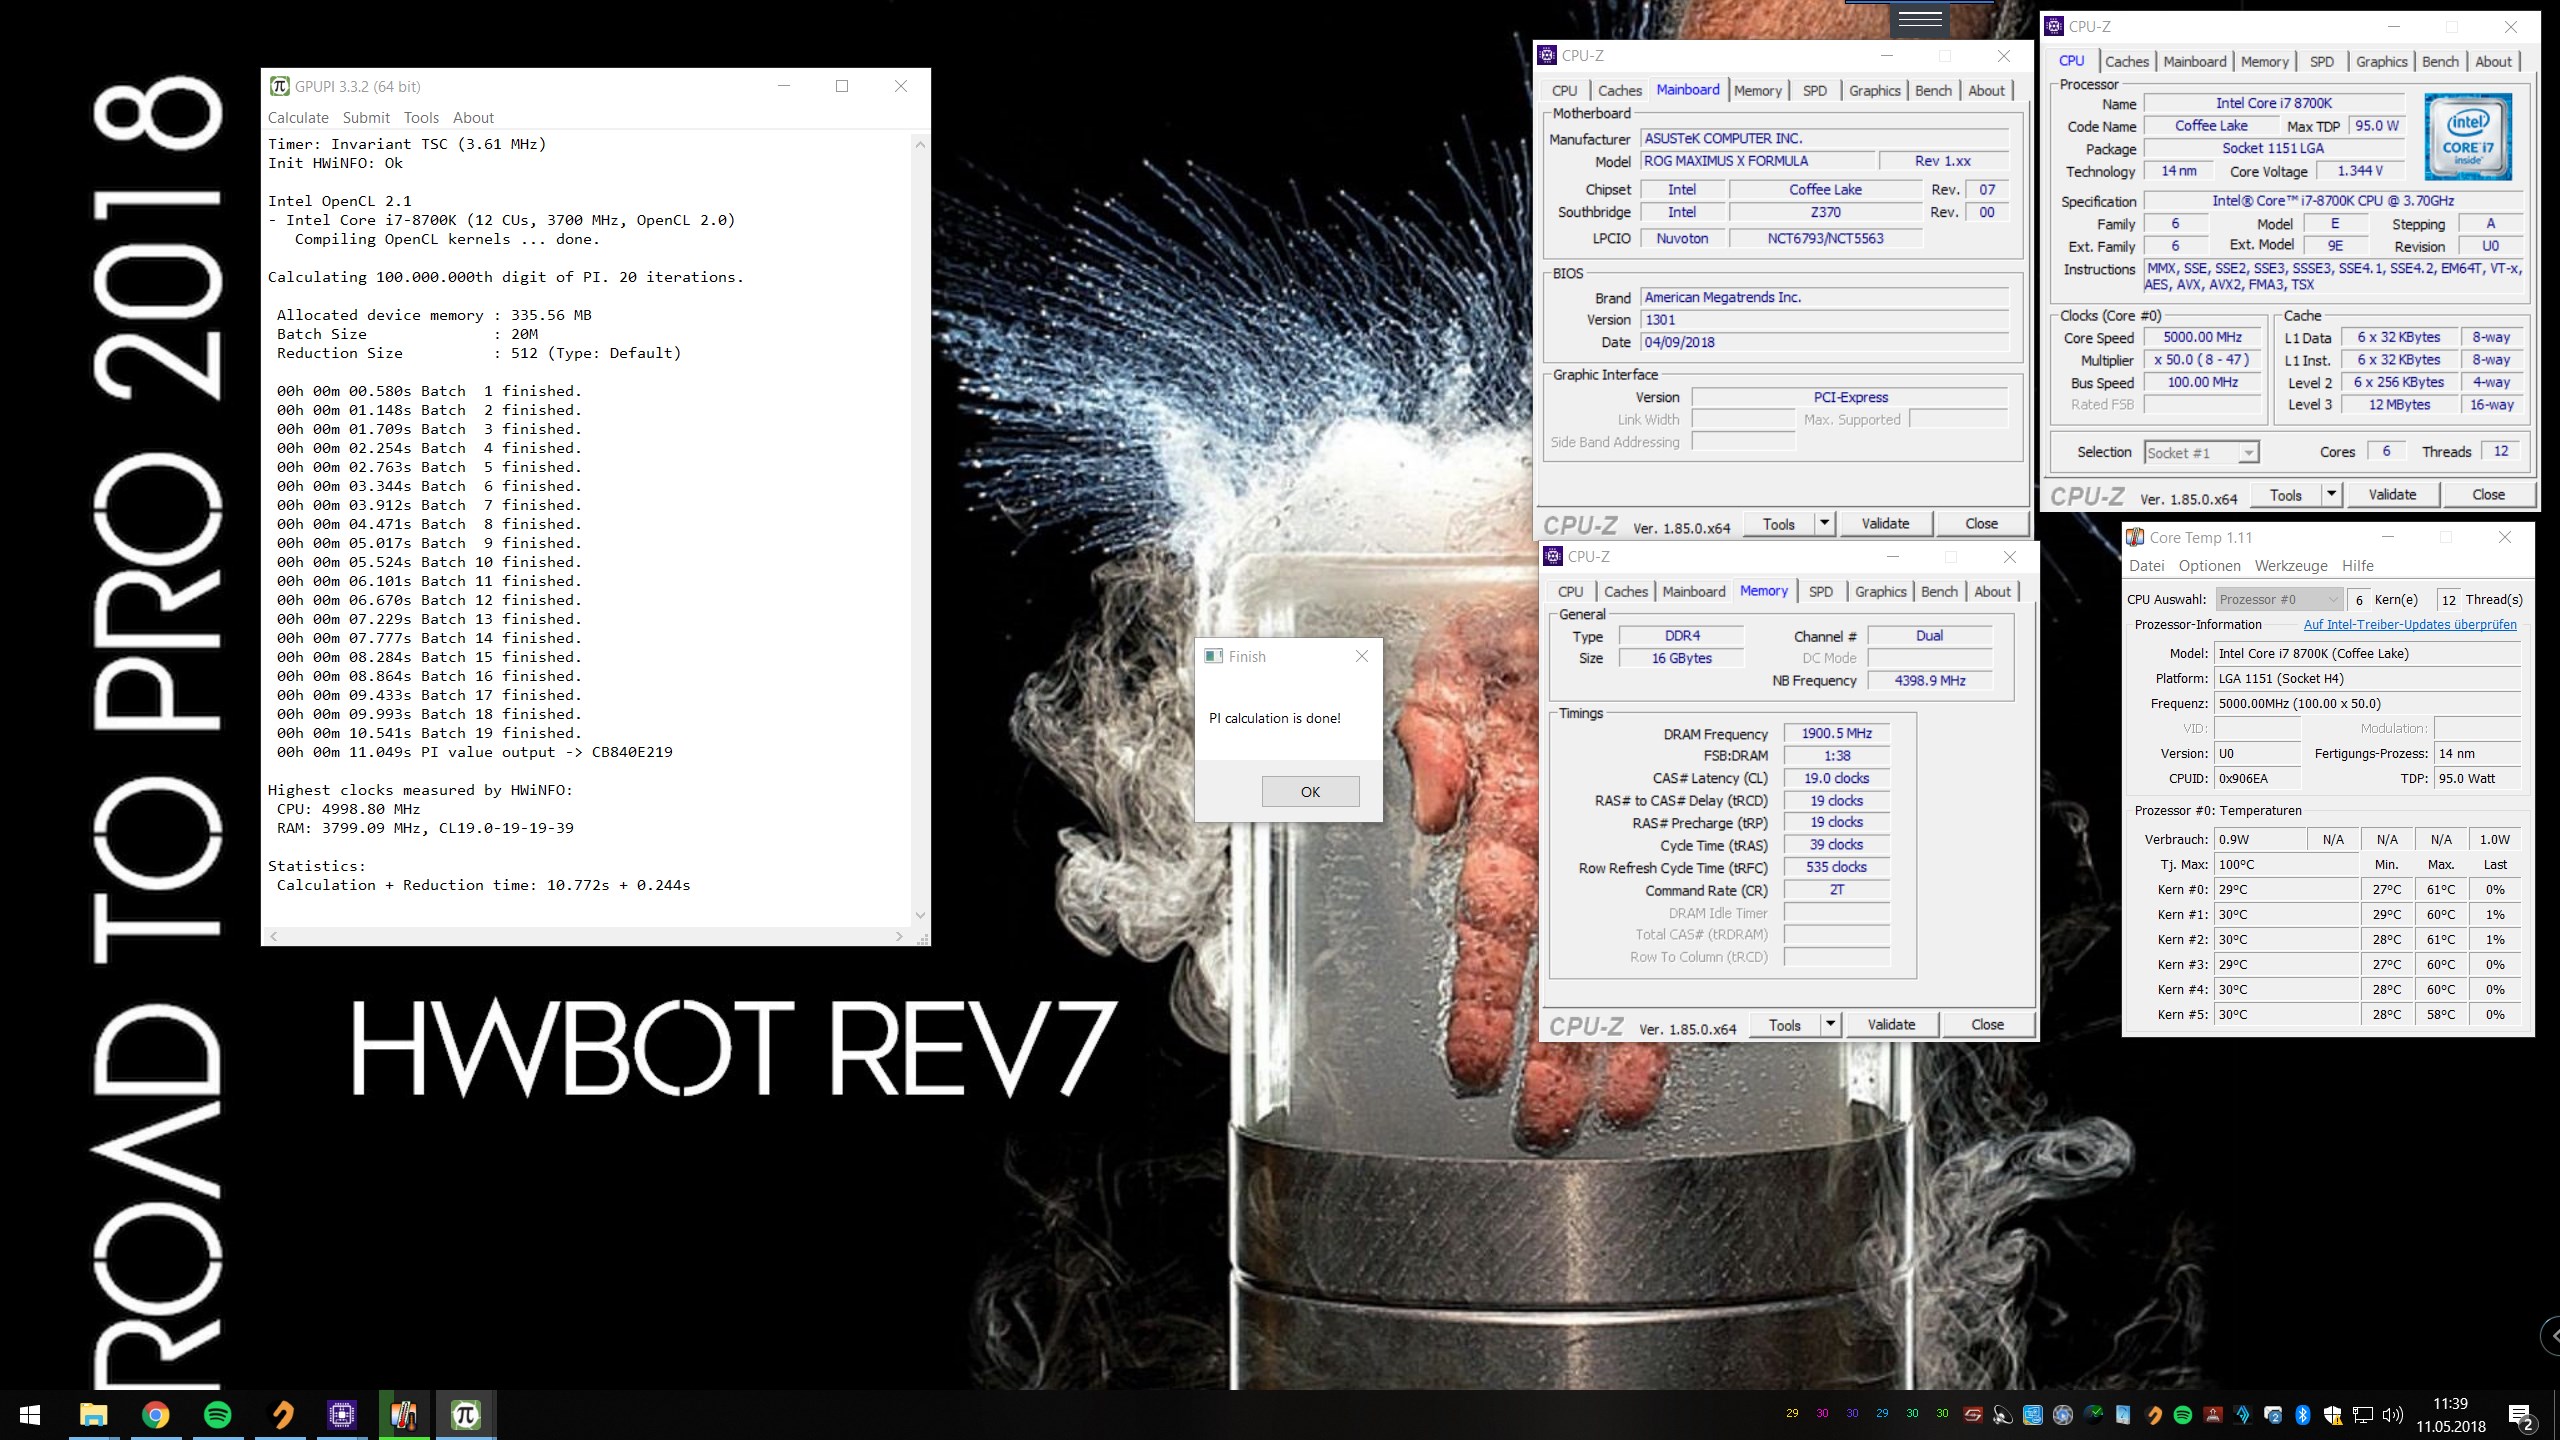Click the Intel Core i7 logo in CPU-Z
This screenshot has height=1440, width=2560.
(x=2468, y=136)
